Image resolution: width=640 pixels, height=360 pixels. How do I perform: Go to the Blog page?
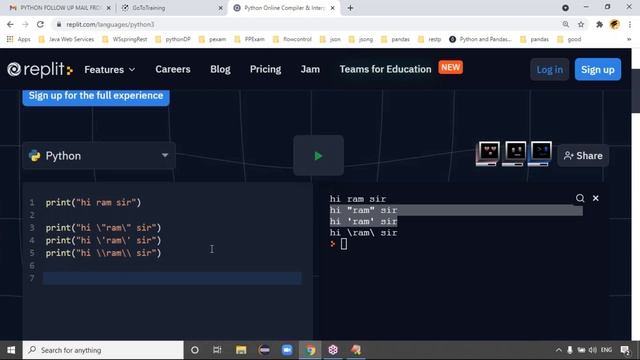pos(220,69)
